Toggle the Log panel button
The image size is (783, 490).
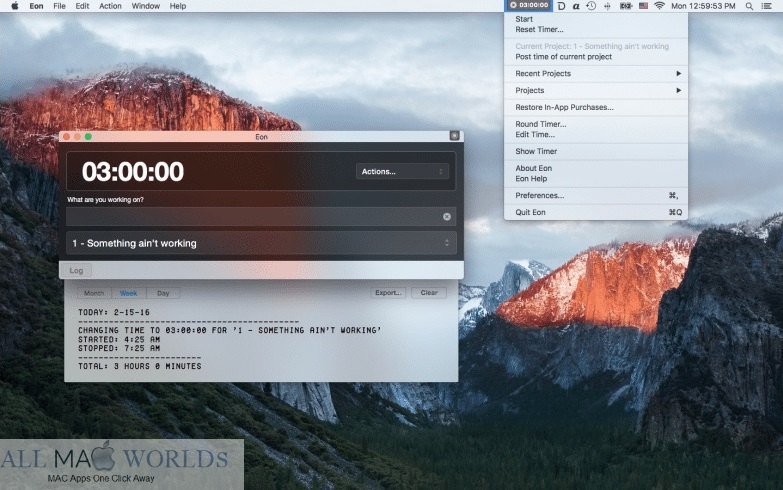point(76,271)
